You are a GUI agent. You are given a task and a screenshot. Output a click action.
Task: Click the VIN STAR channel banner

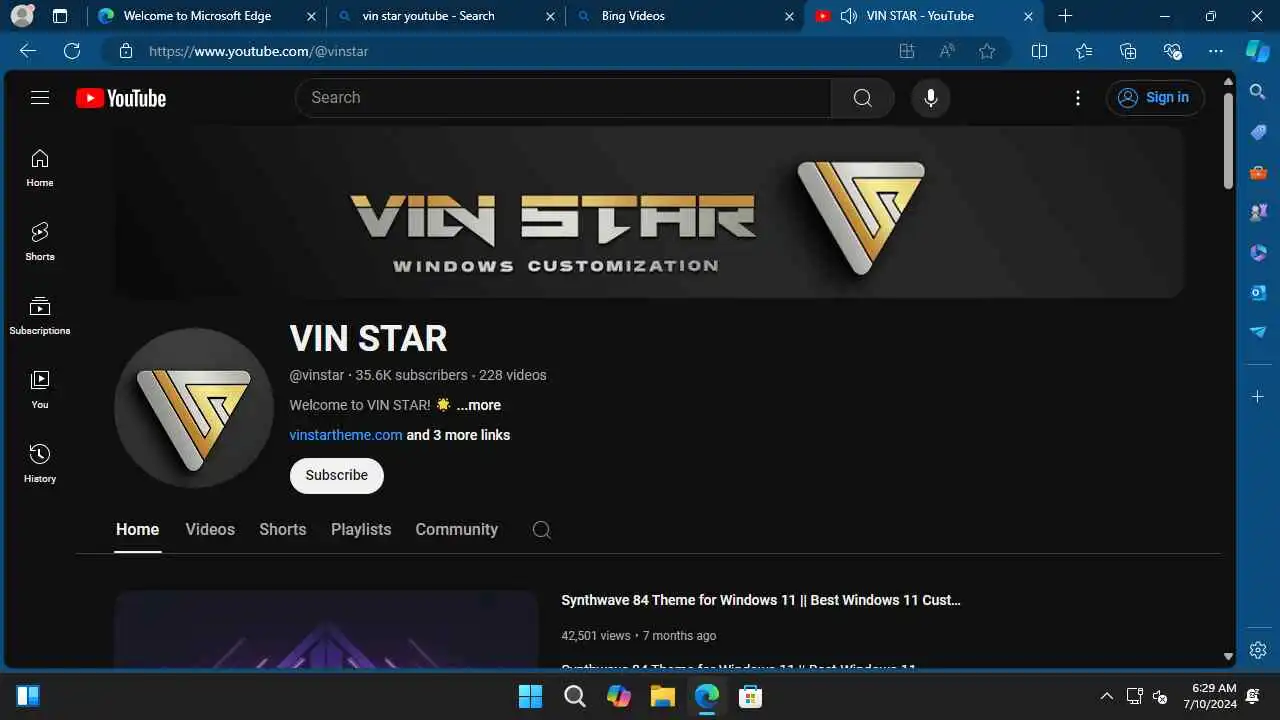pos(649,212)
